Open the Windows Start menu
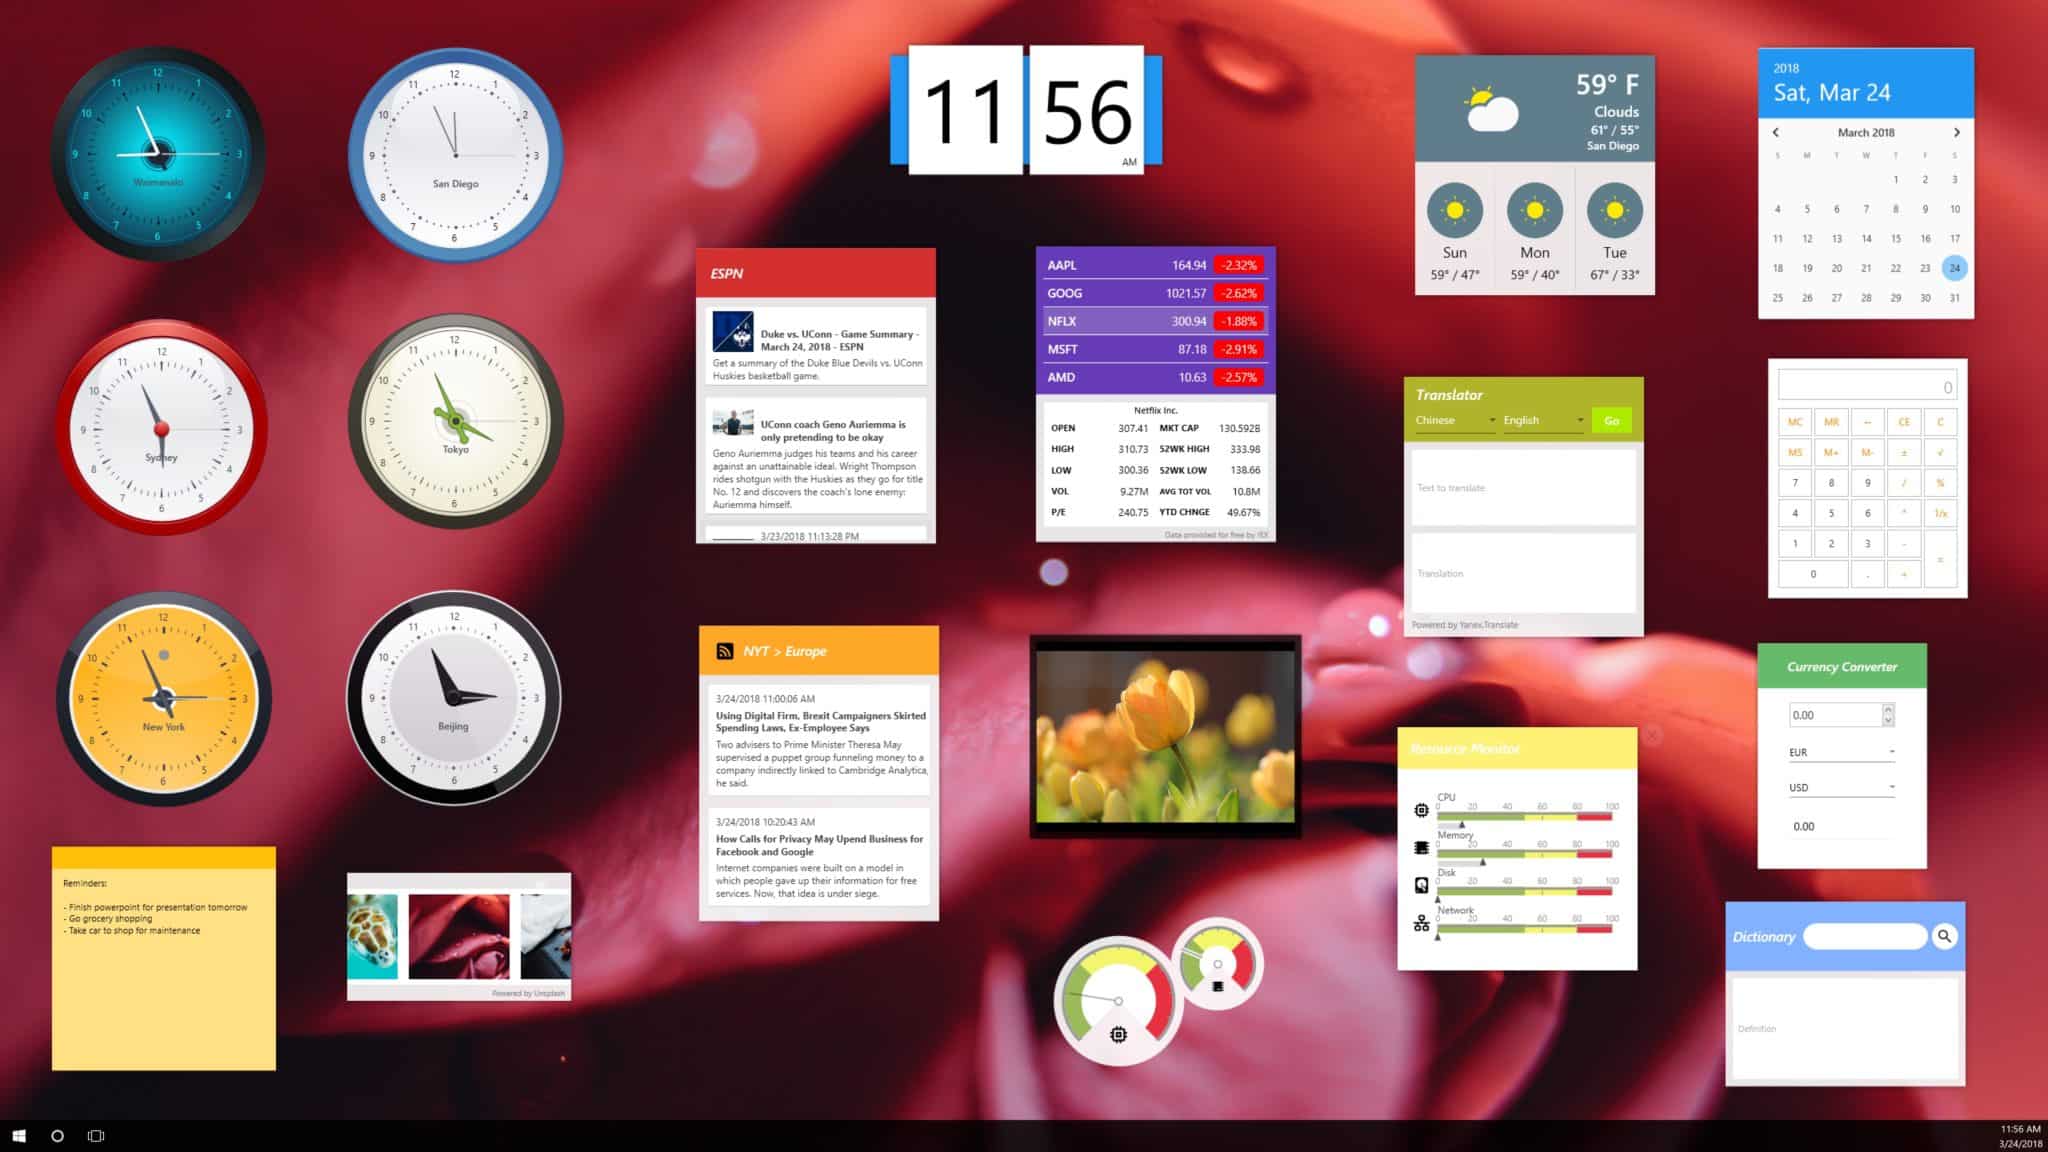The width and height of the screenshot is (2048, 1152). pyautogui.click(x=18, y=1135)
